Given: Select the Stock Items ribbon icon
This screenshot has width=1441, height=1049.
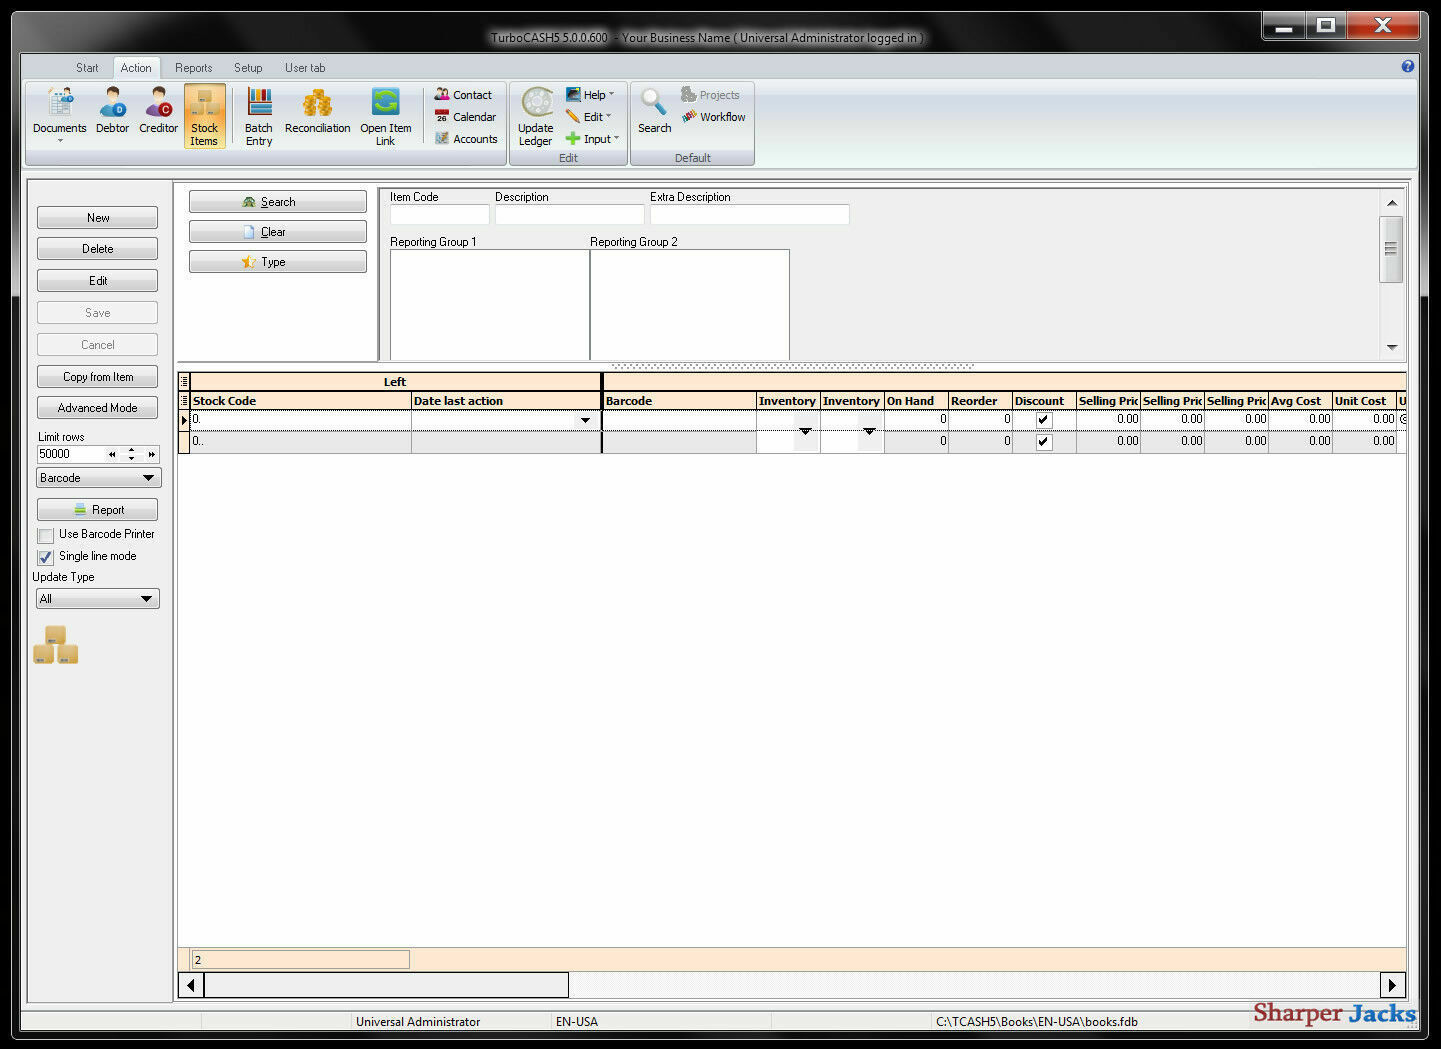Looking at the screenshot, I should click(204, 116).
